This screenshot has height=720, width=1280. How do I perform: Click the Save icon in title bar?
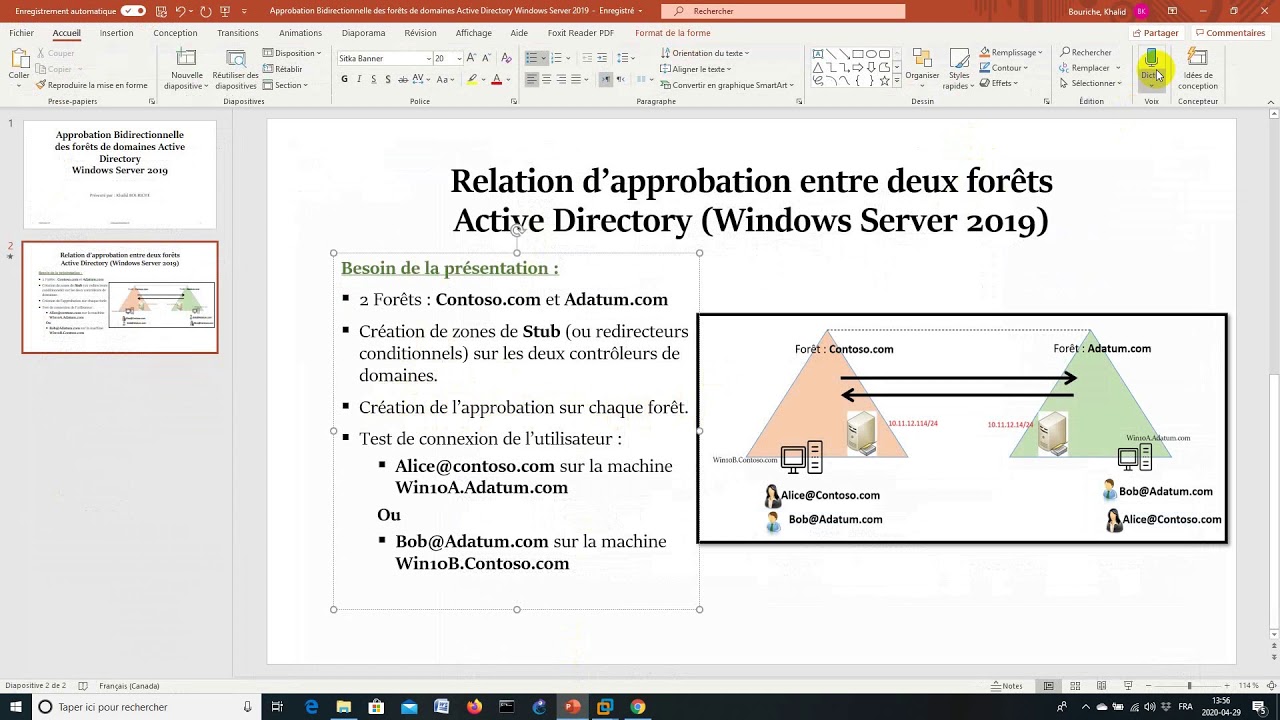point(161,11)
